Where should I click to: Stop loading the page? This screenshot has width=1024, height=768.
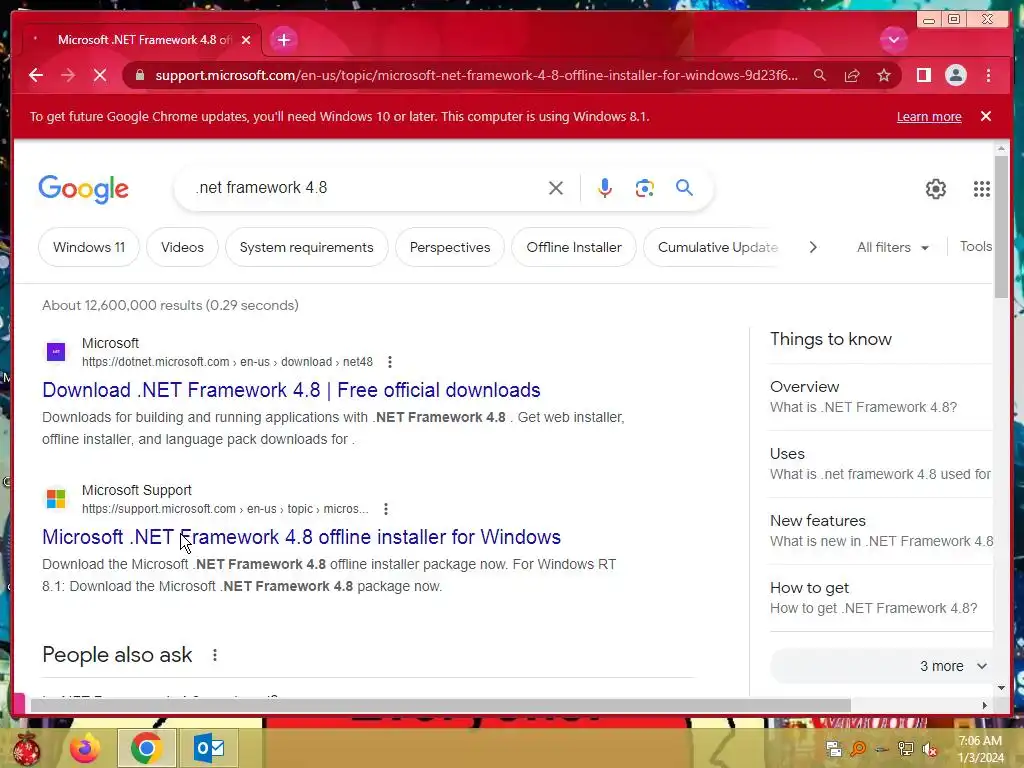pyautogui.click(x=100, y=76)
